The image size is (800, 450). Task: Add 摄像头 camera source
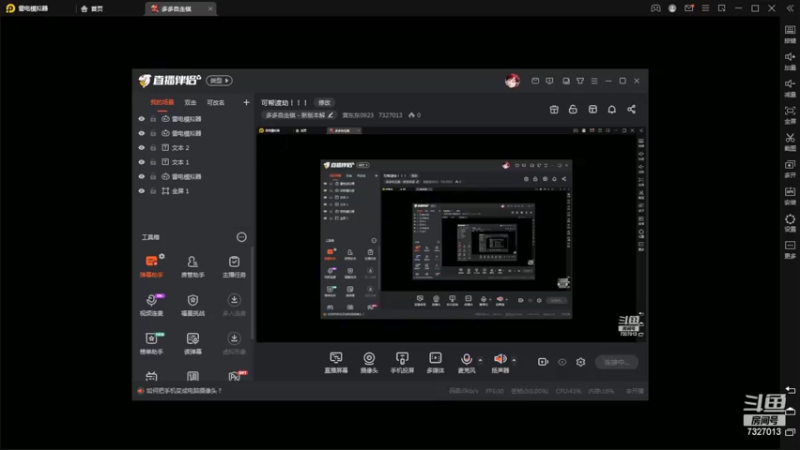369,362
